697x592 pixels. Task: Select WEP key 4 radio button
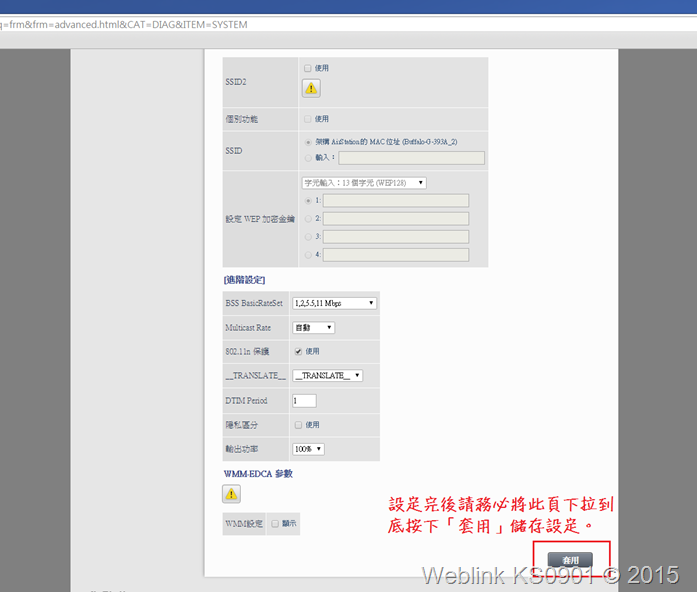point(308,255)
